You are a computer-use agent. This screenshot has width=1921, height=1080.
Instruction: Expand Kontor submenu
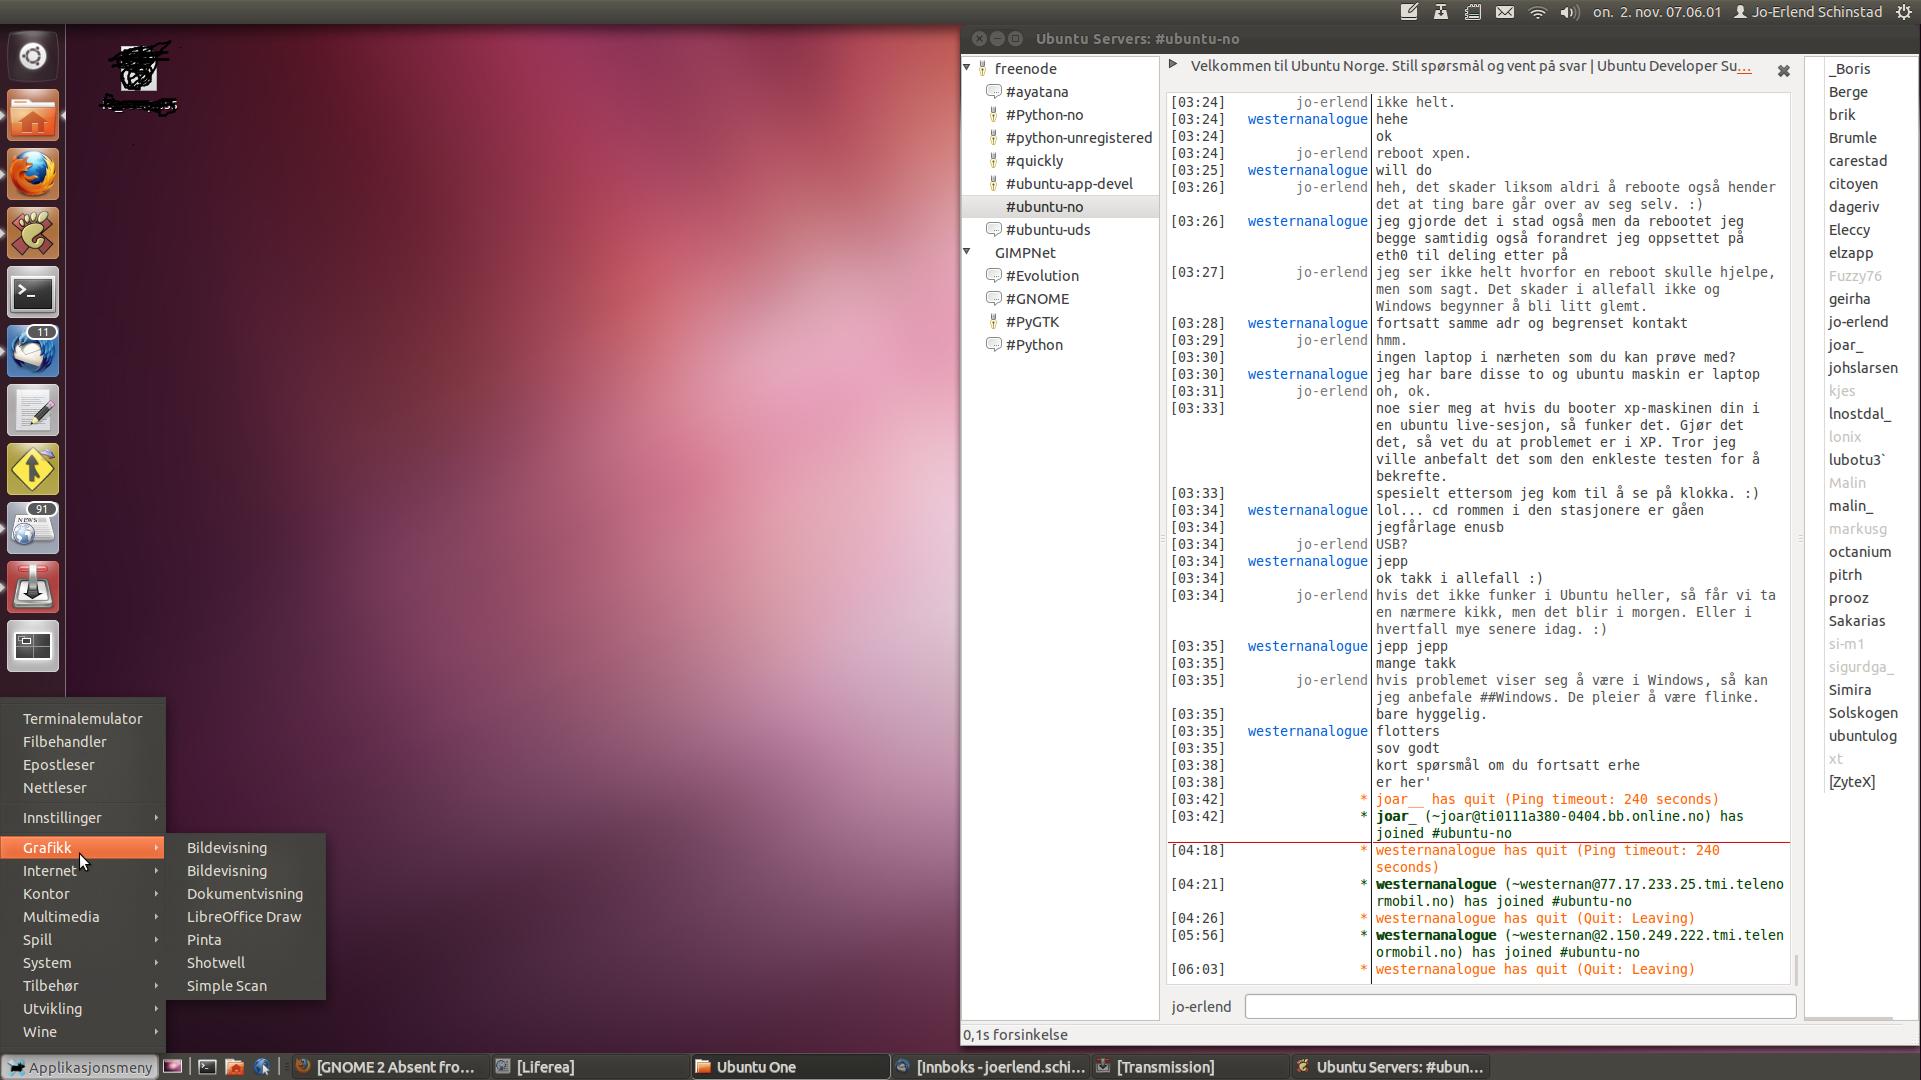83,894
